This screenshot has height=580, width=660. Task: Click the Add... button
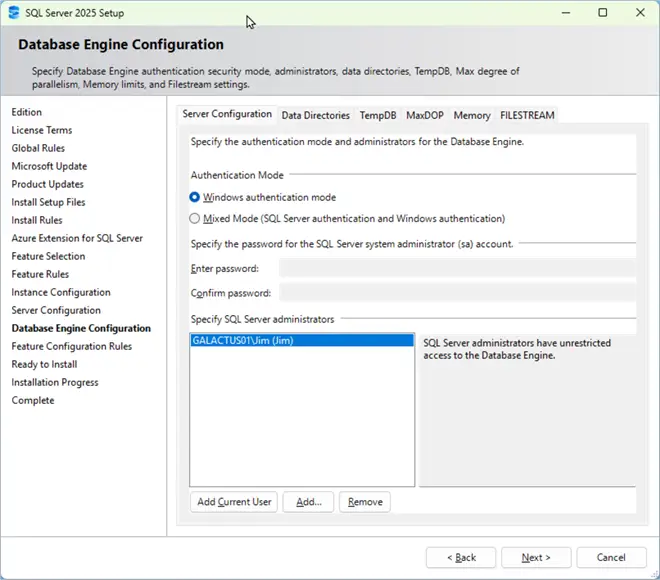(x=309, y=502)
